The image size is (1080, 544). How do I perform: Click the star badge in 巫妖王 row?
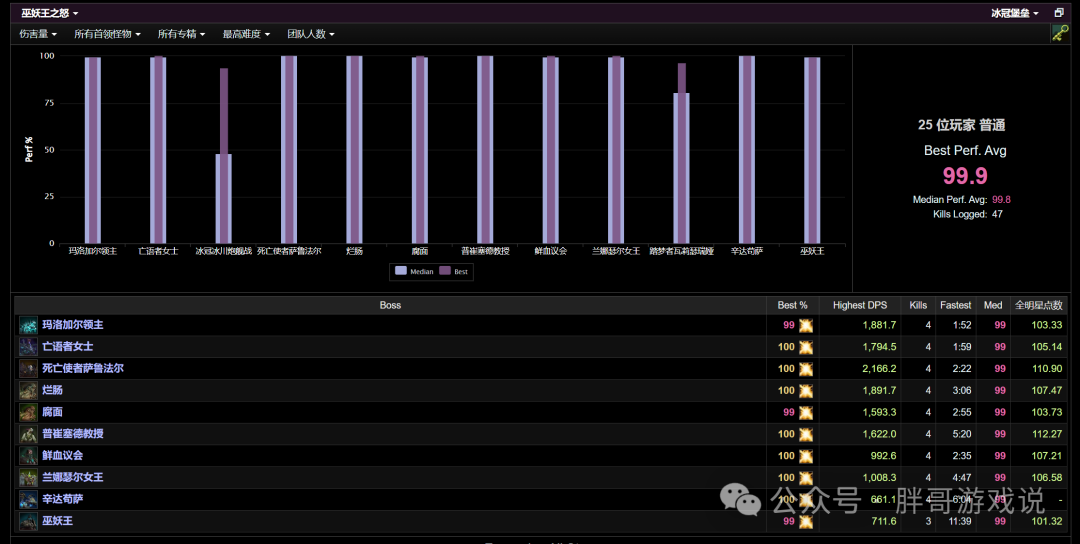click(806, 521)
